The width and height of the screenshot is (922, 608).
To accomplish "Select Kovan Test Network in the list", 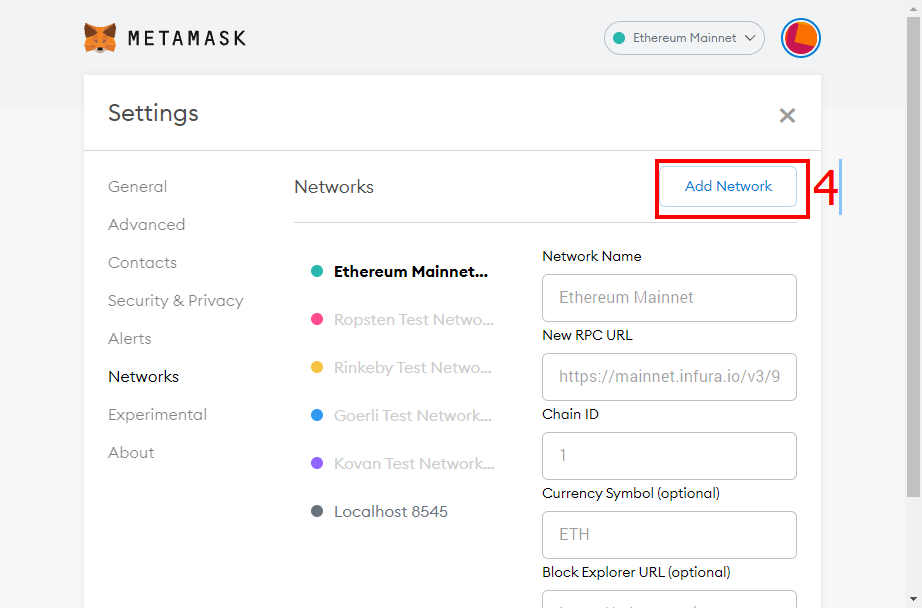I will [402, 464].
